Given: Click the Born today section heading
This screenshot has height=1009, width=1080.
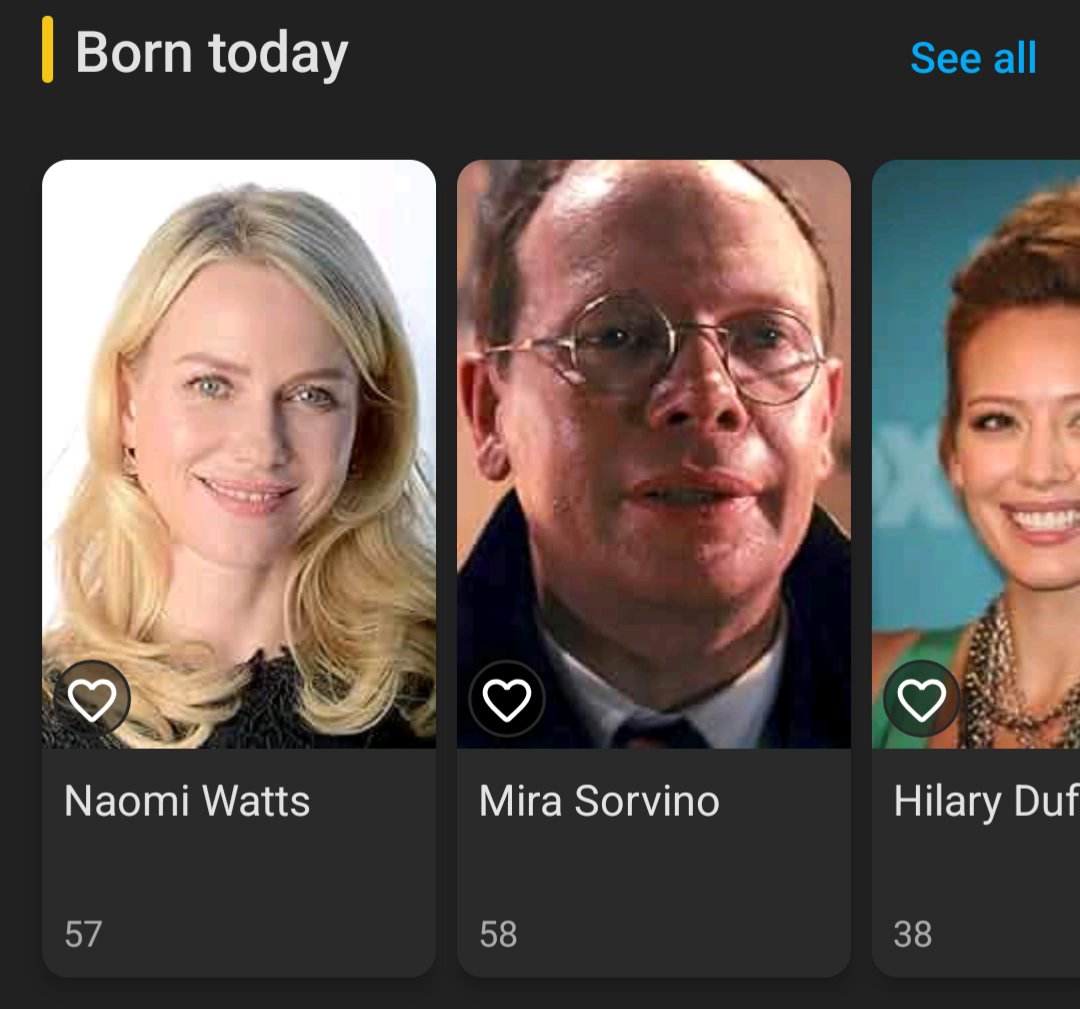Looking at the screenshot, I should pos(211,53).
